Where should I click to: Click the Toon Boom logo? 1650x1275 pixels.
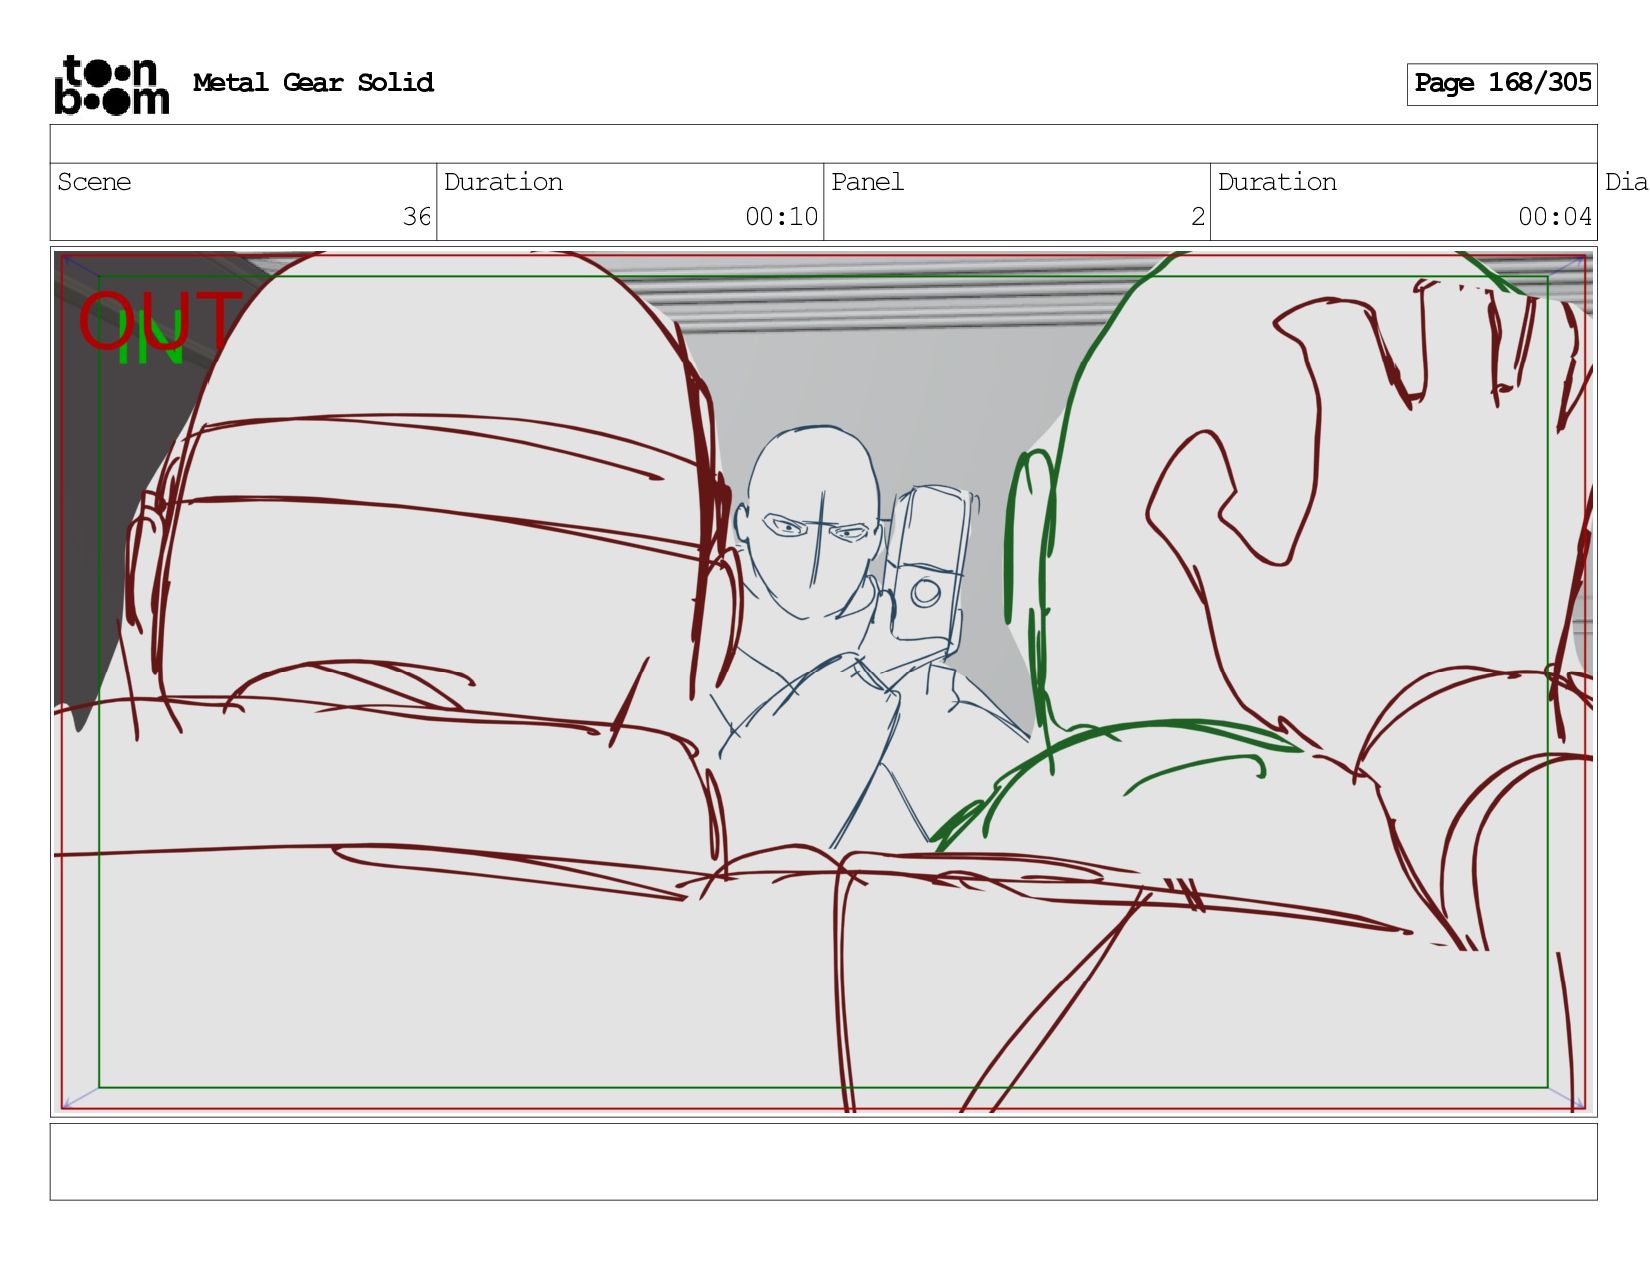111,84
